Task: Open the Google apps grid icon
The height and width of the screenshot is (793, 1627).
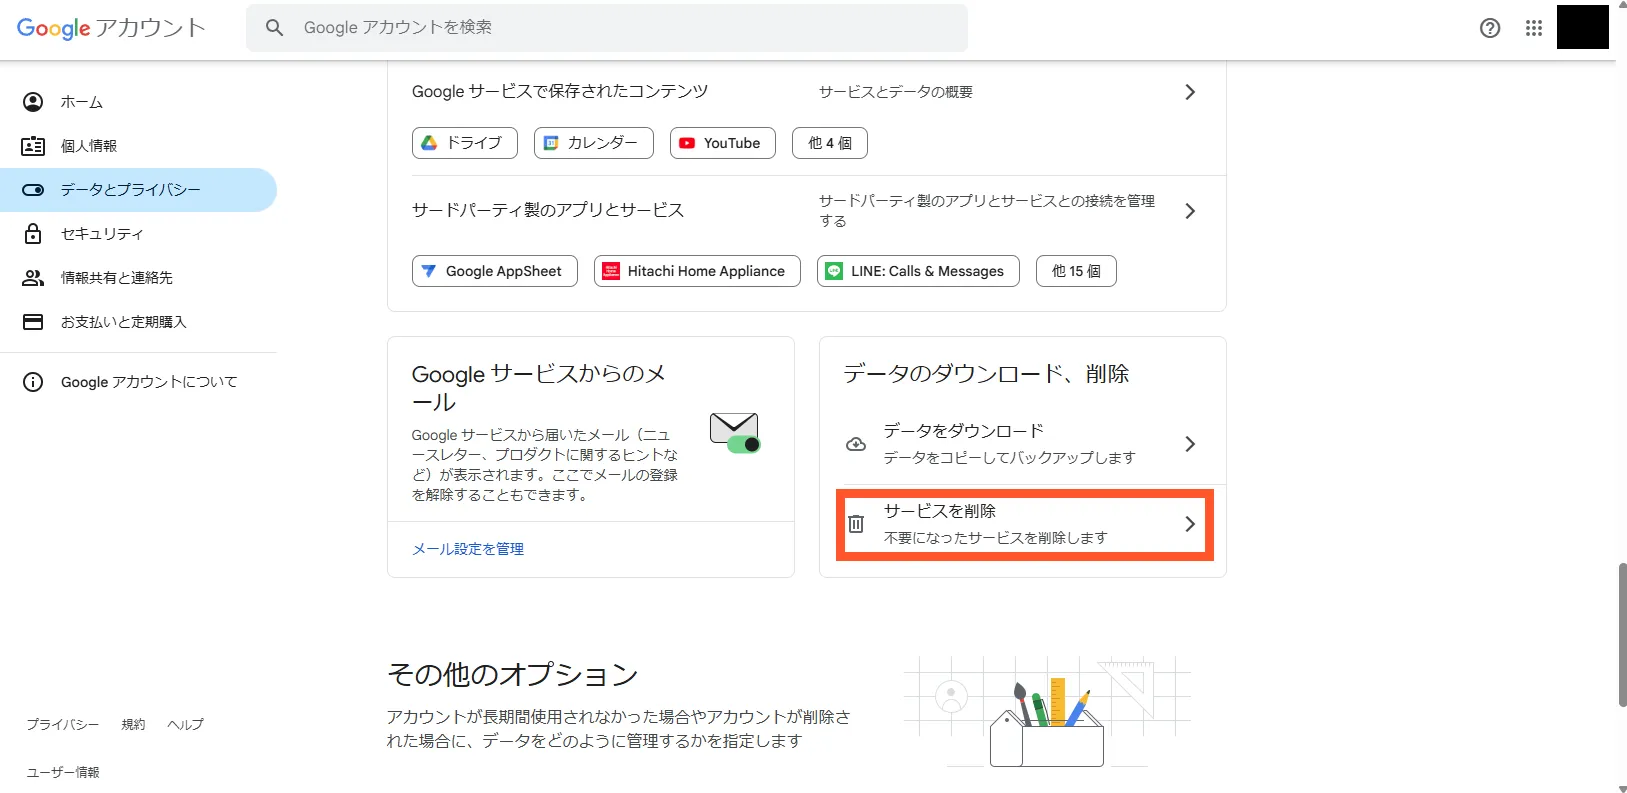Action: point(1533,28)
